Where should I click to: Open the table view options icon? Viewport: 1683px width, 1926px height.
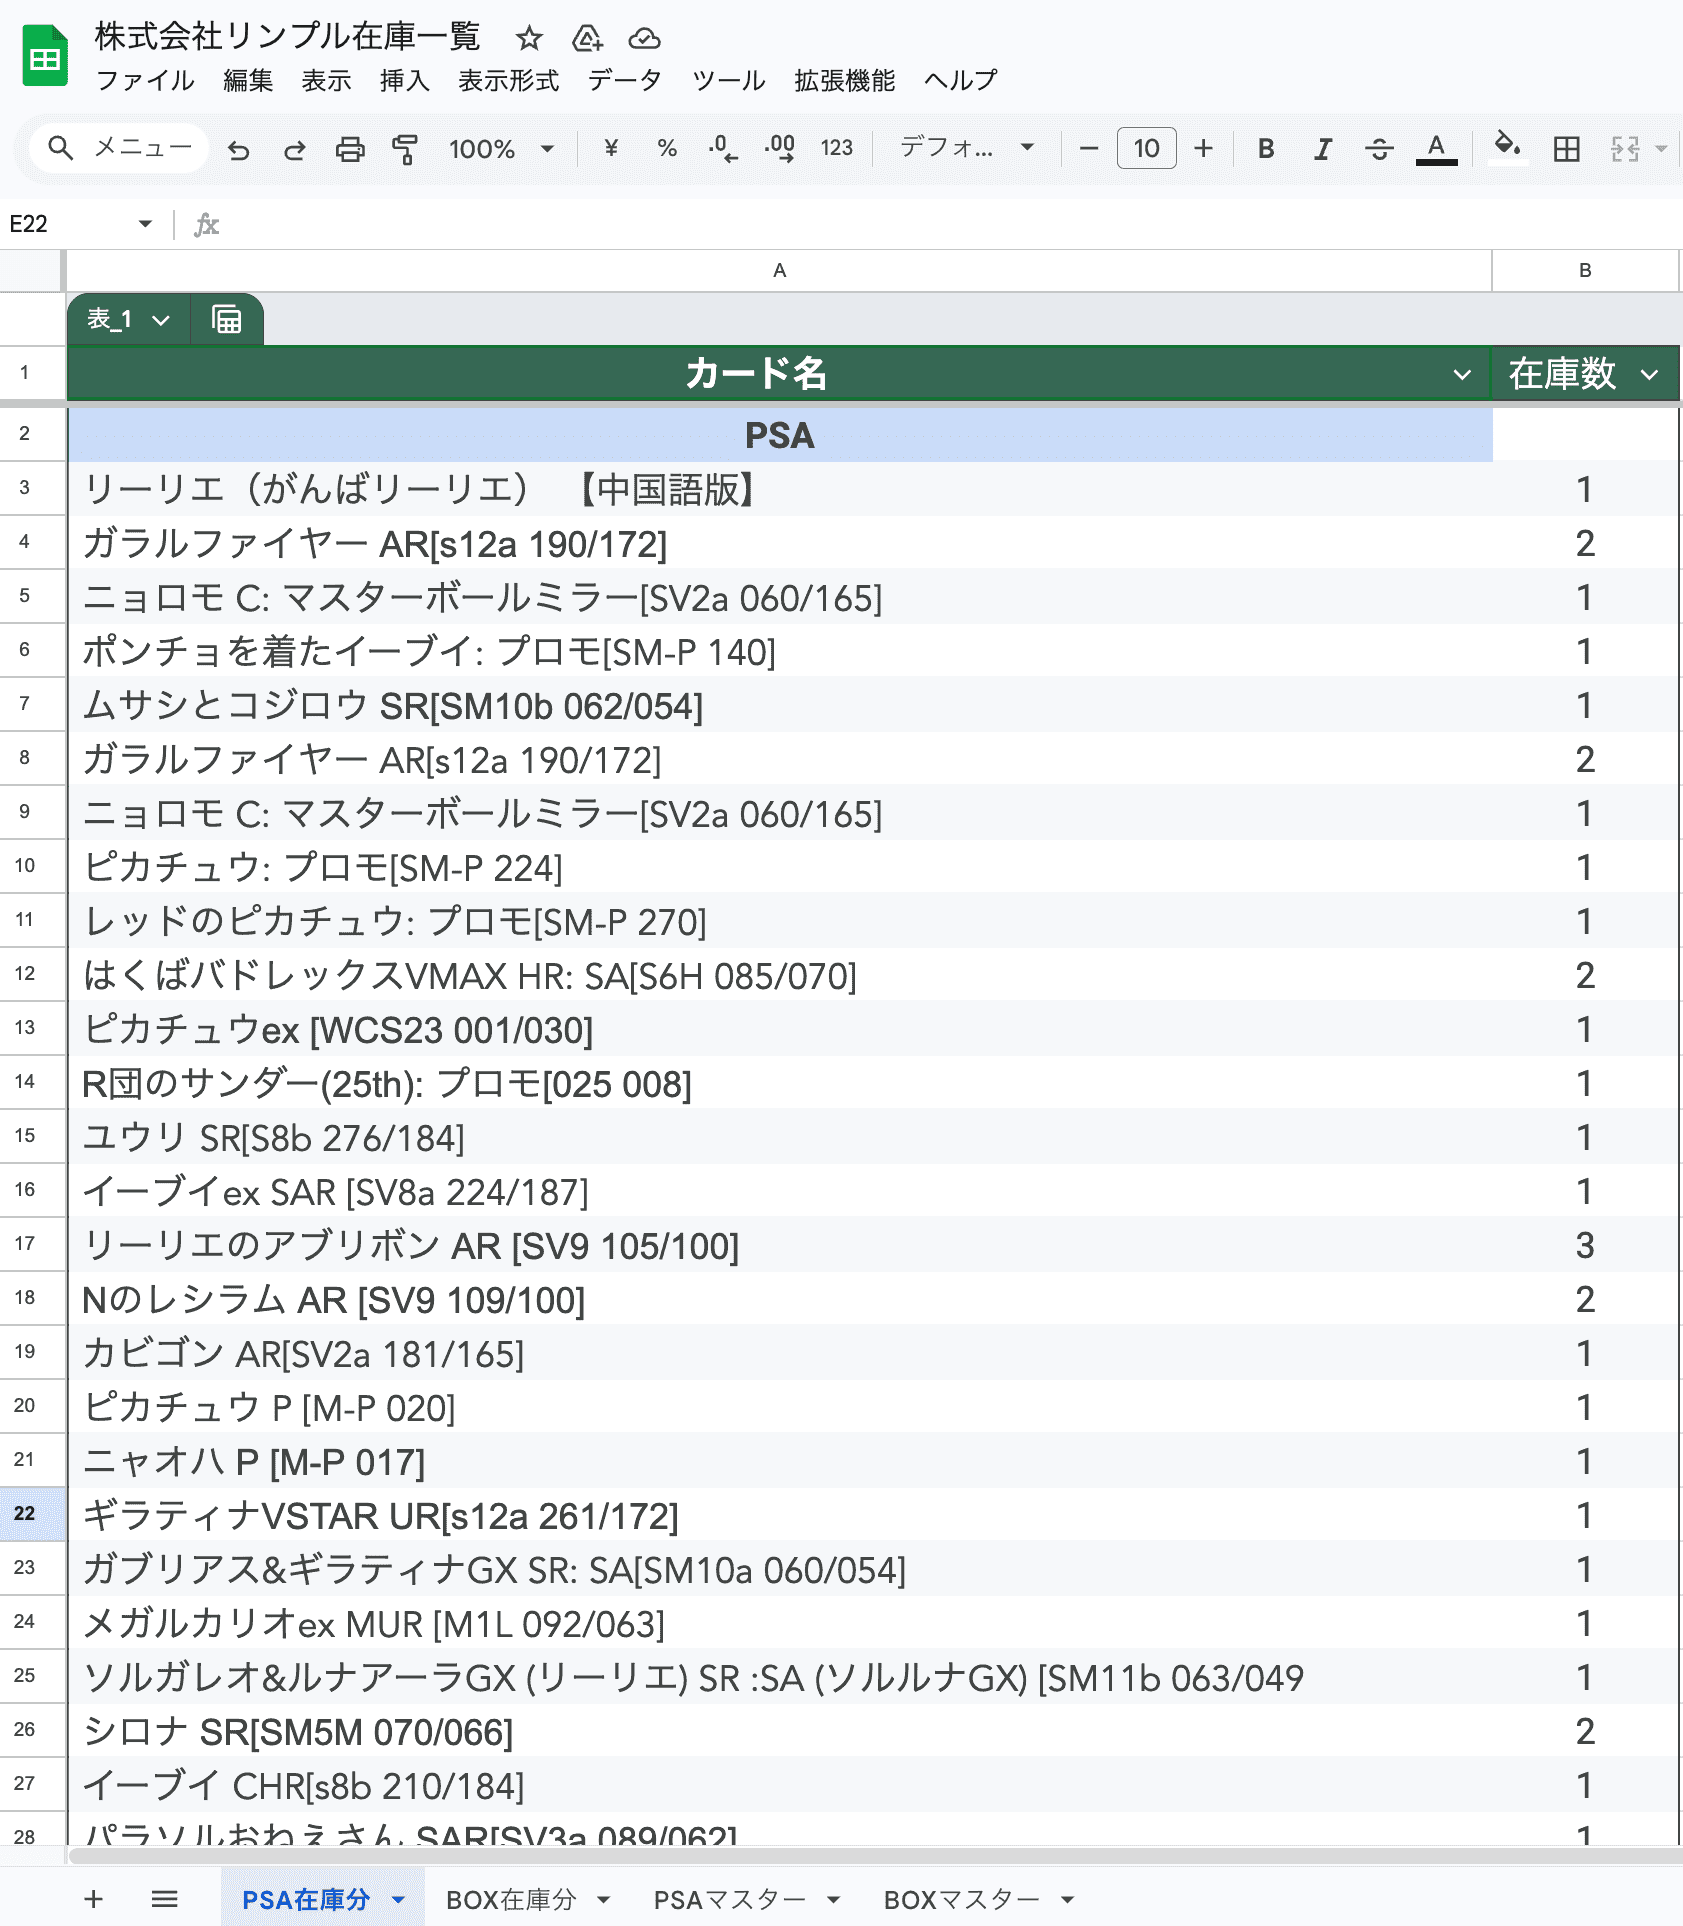tap(227, 319)
